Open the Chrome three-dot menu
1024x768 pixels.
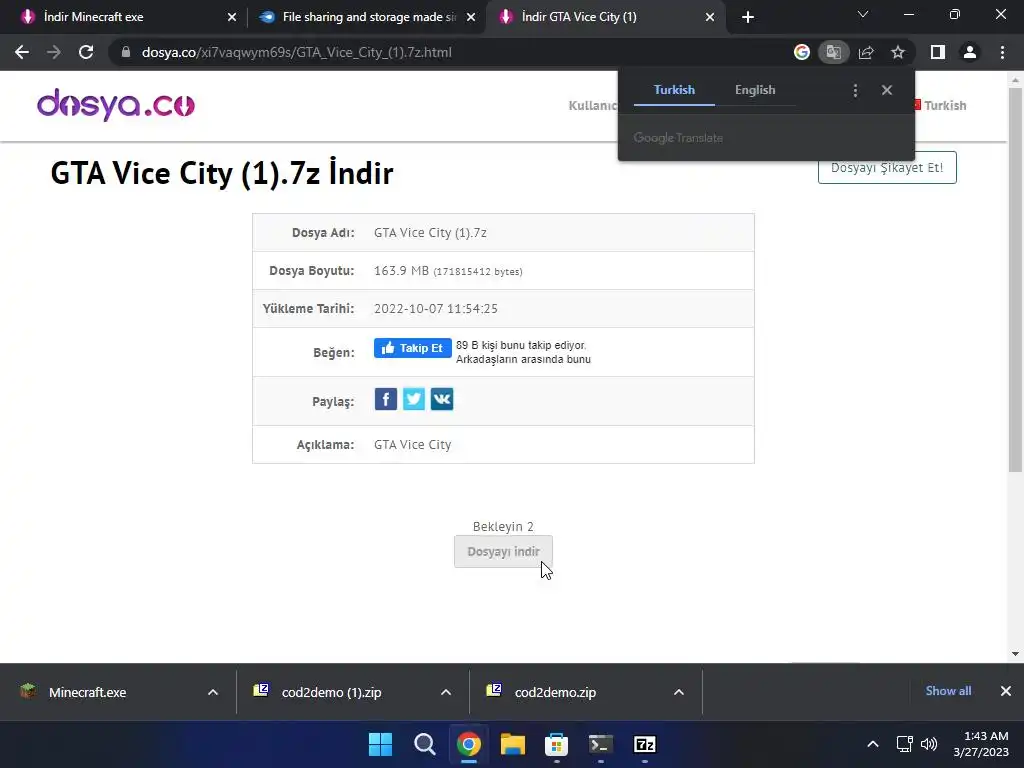coord(1002,52)
